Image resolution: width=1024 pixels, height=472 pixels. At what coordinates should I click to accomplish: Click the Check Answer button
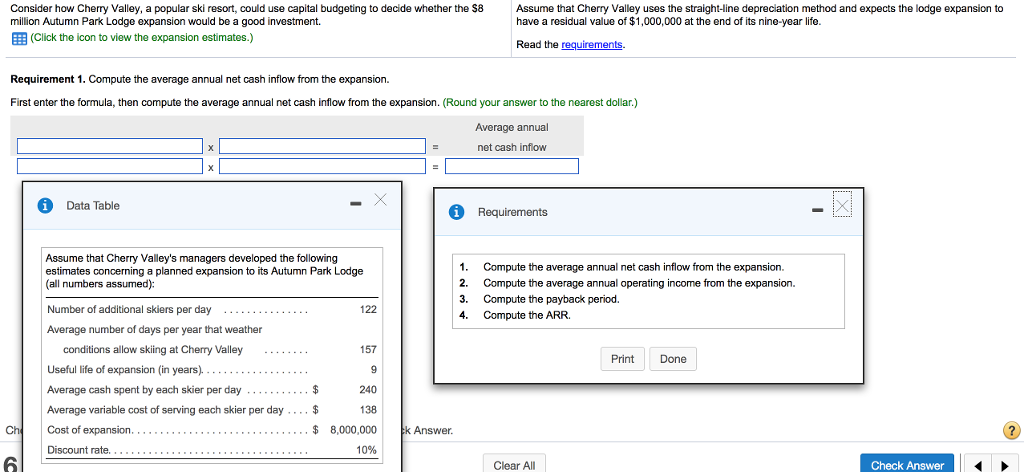907,464
